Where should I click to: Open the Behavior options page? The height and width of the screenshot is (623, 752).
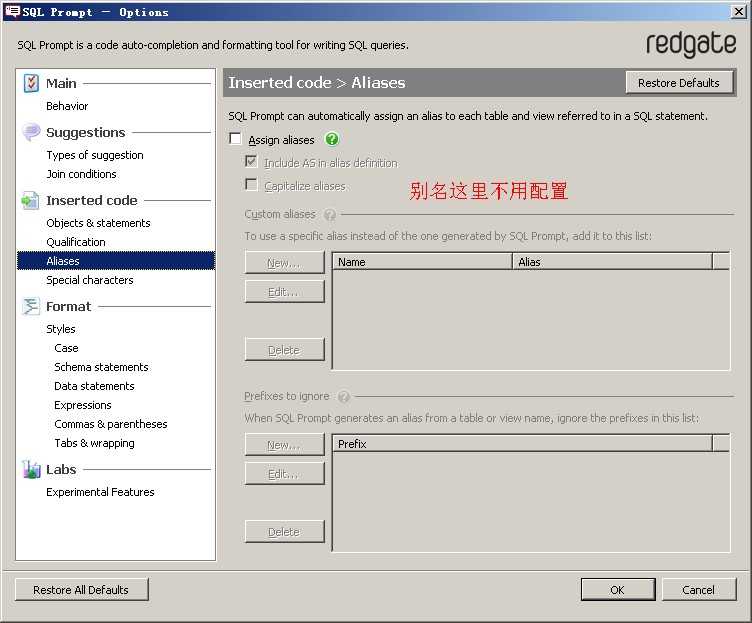tap(67, 106)
